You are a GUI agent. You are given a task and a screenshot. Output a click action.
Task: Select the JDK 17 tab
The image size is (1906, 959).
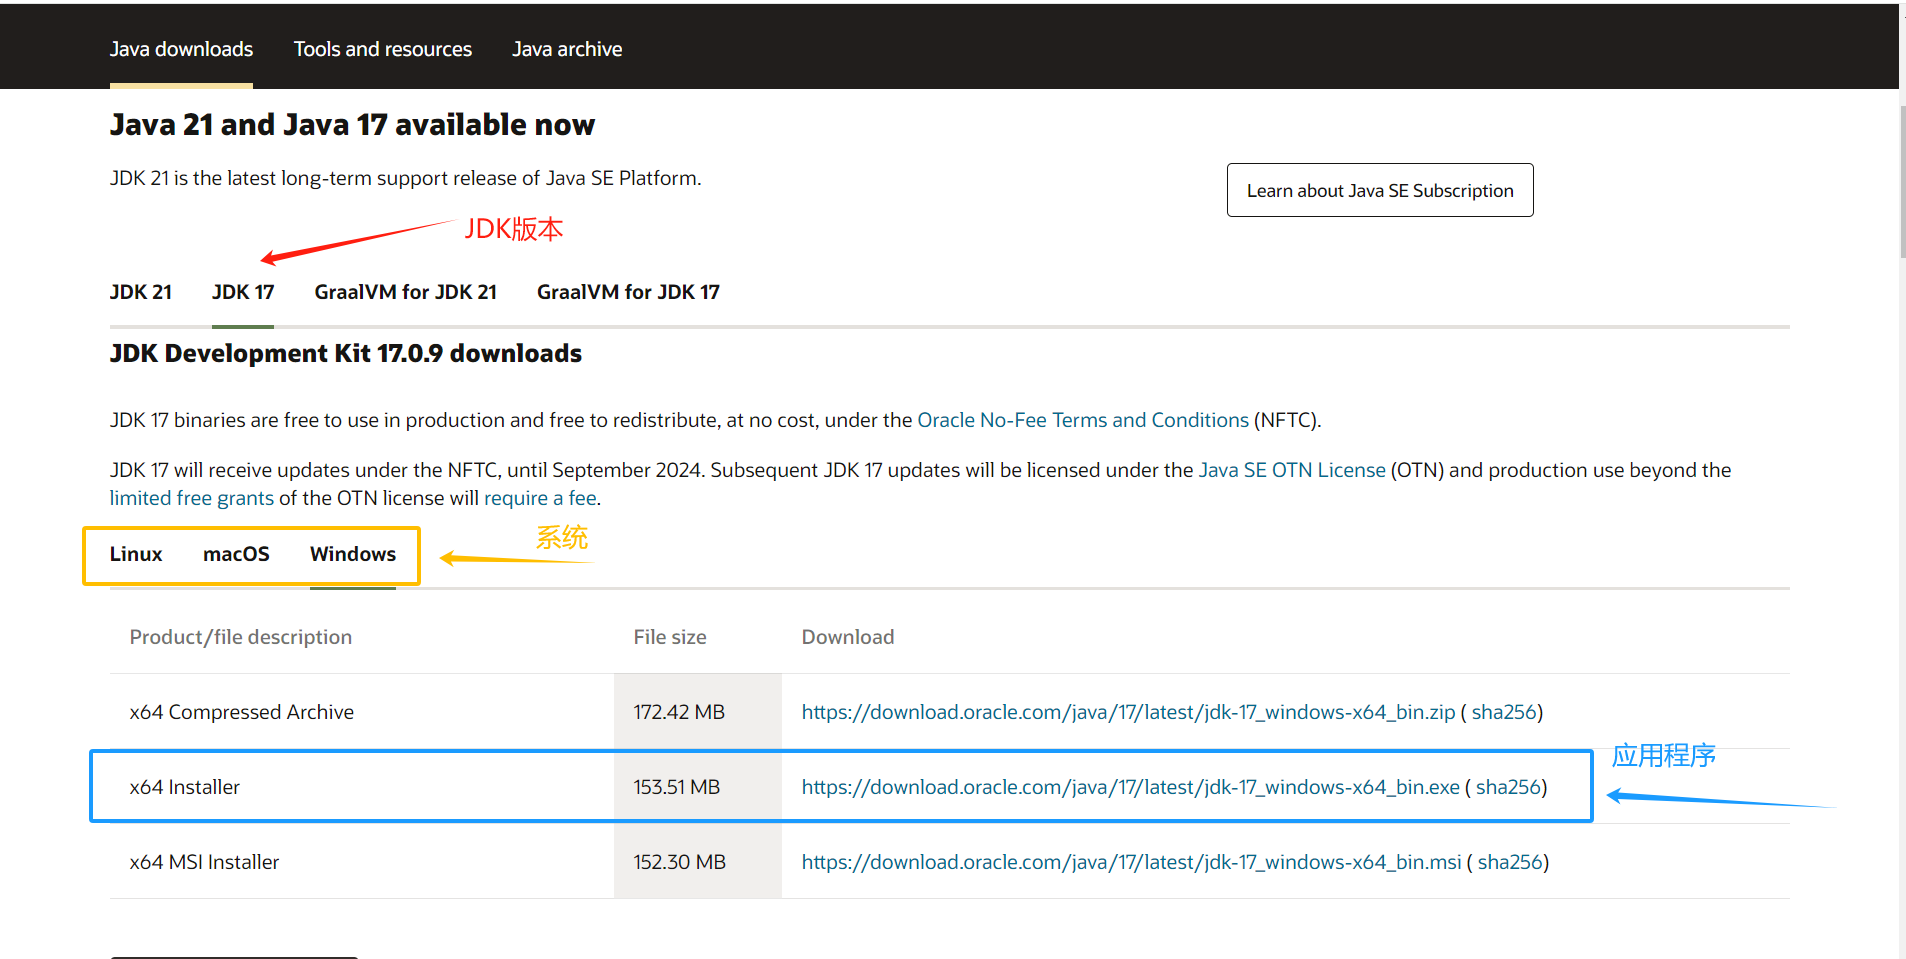coord(242,292)
